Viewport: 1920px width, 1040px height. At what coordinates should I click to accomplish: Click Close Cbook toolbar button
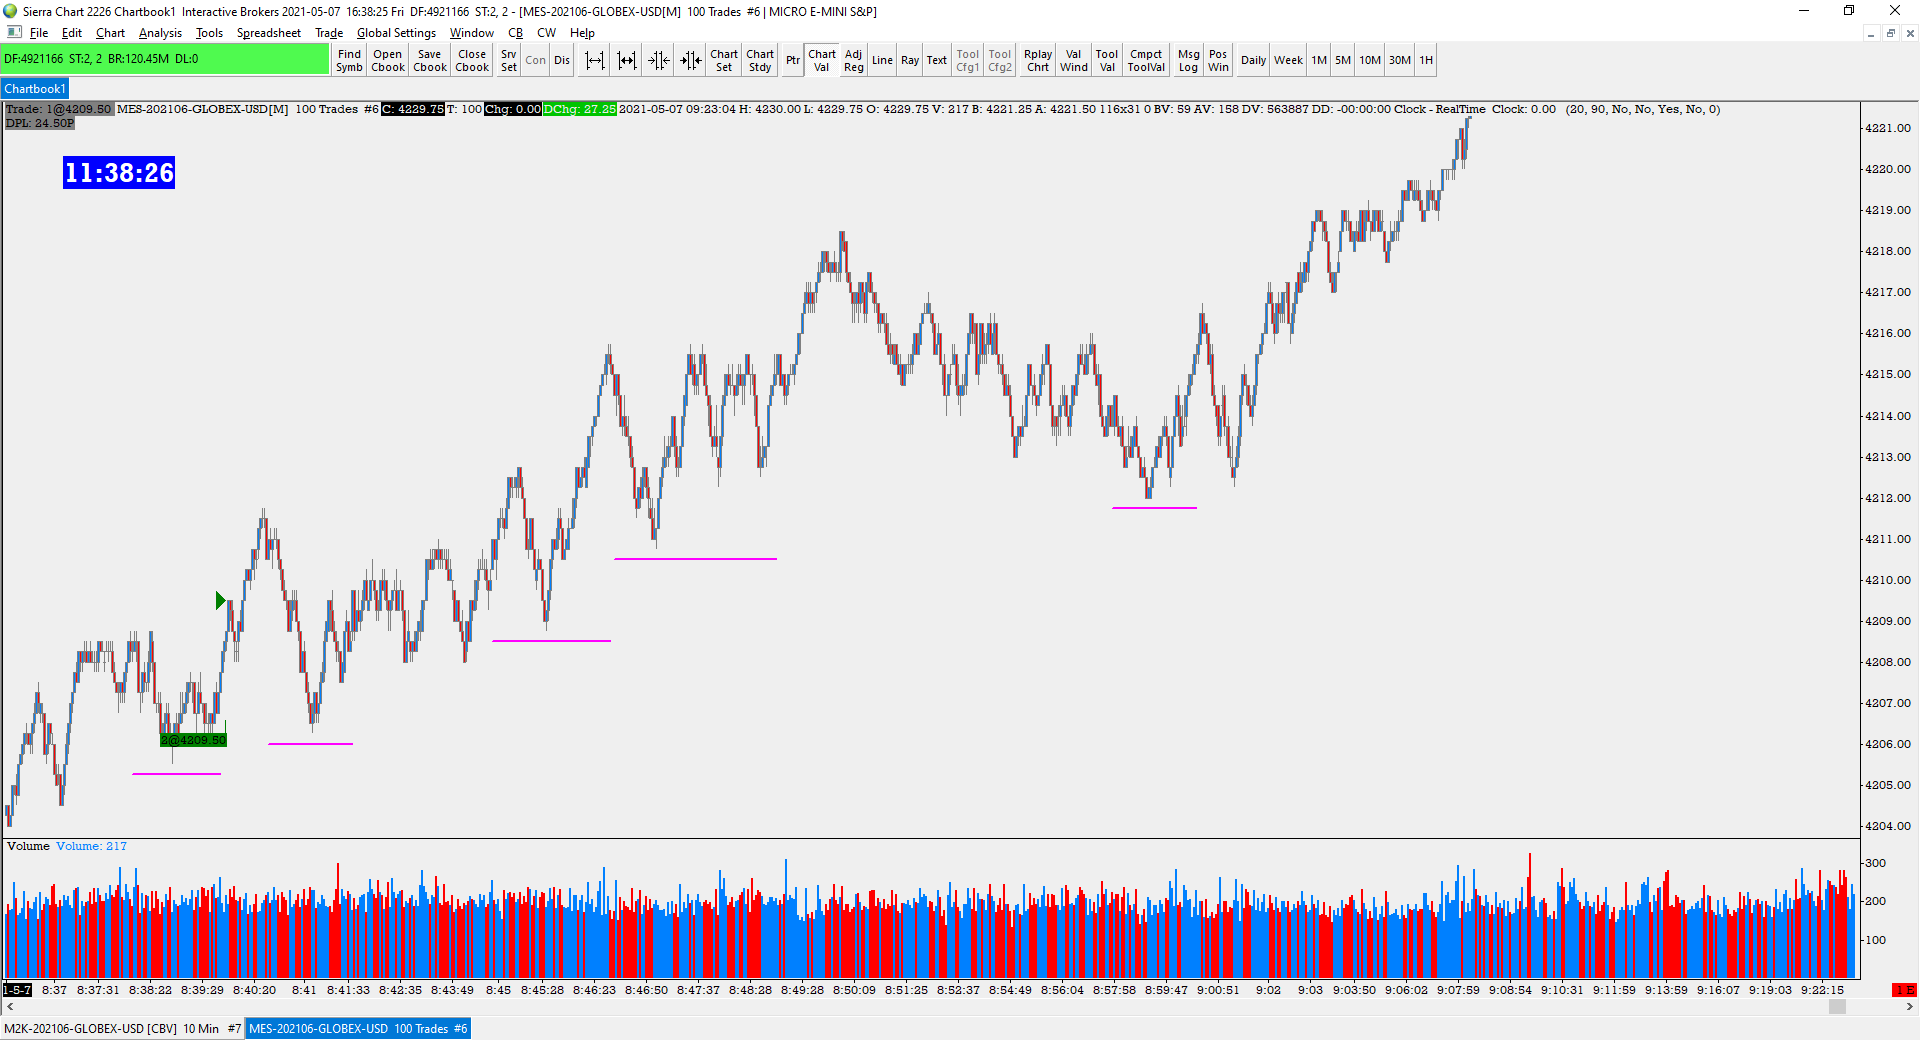472,60
